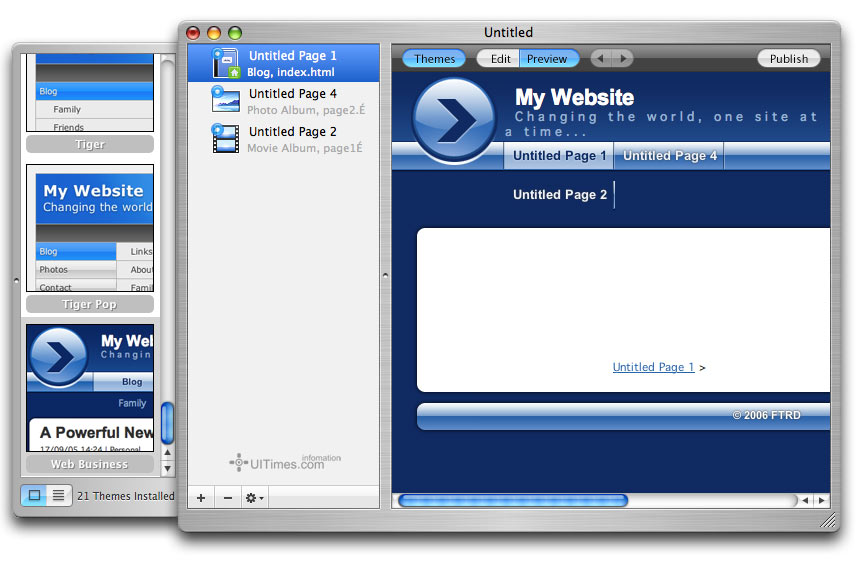
Task: Follow the Untitled Page 1 breadcrumb link
Action: pos(653,367)
